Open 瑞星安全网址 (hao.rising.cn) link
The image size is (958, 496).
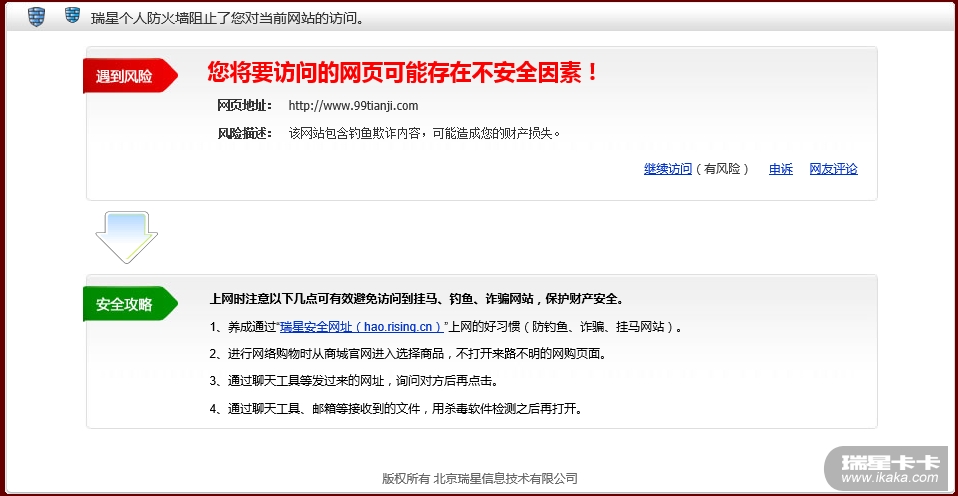click(x=362, y=327)
